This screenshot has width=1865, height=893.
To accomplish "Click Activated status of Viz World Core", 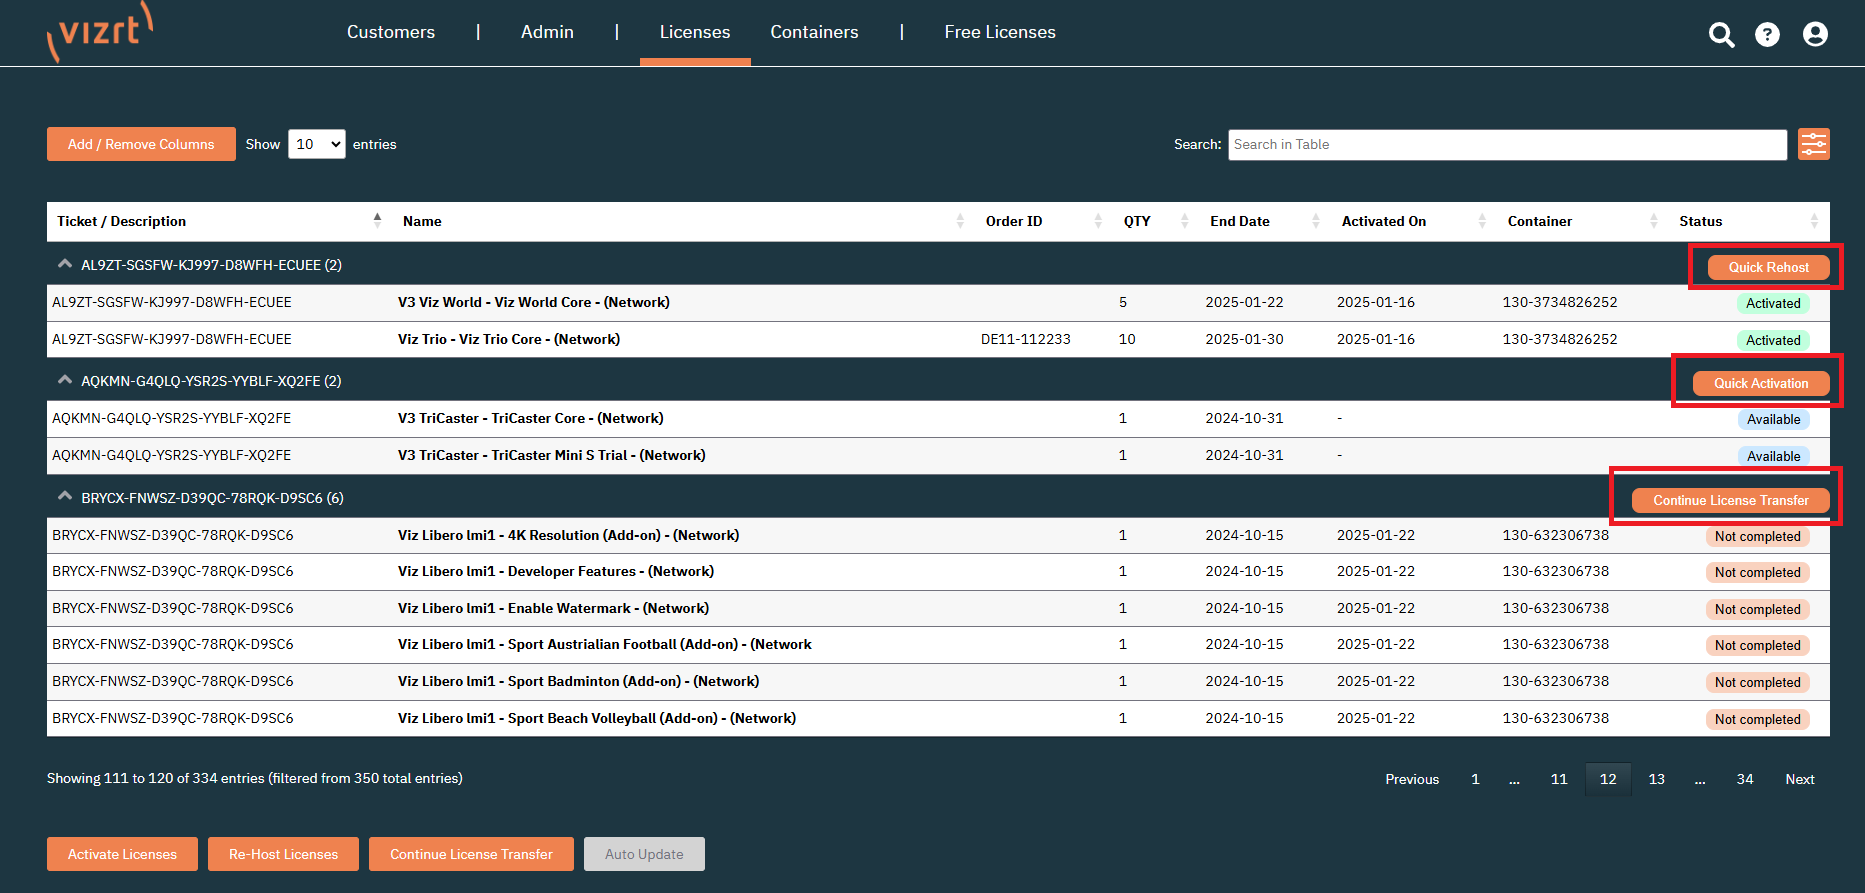I will click(1773, 303).
